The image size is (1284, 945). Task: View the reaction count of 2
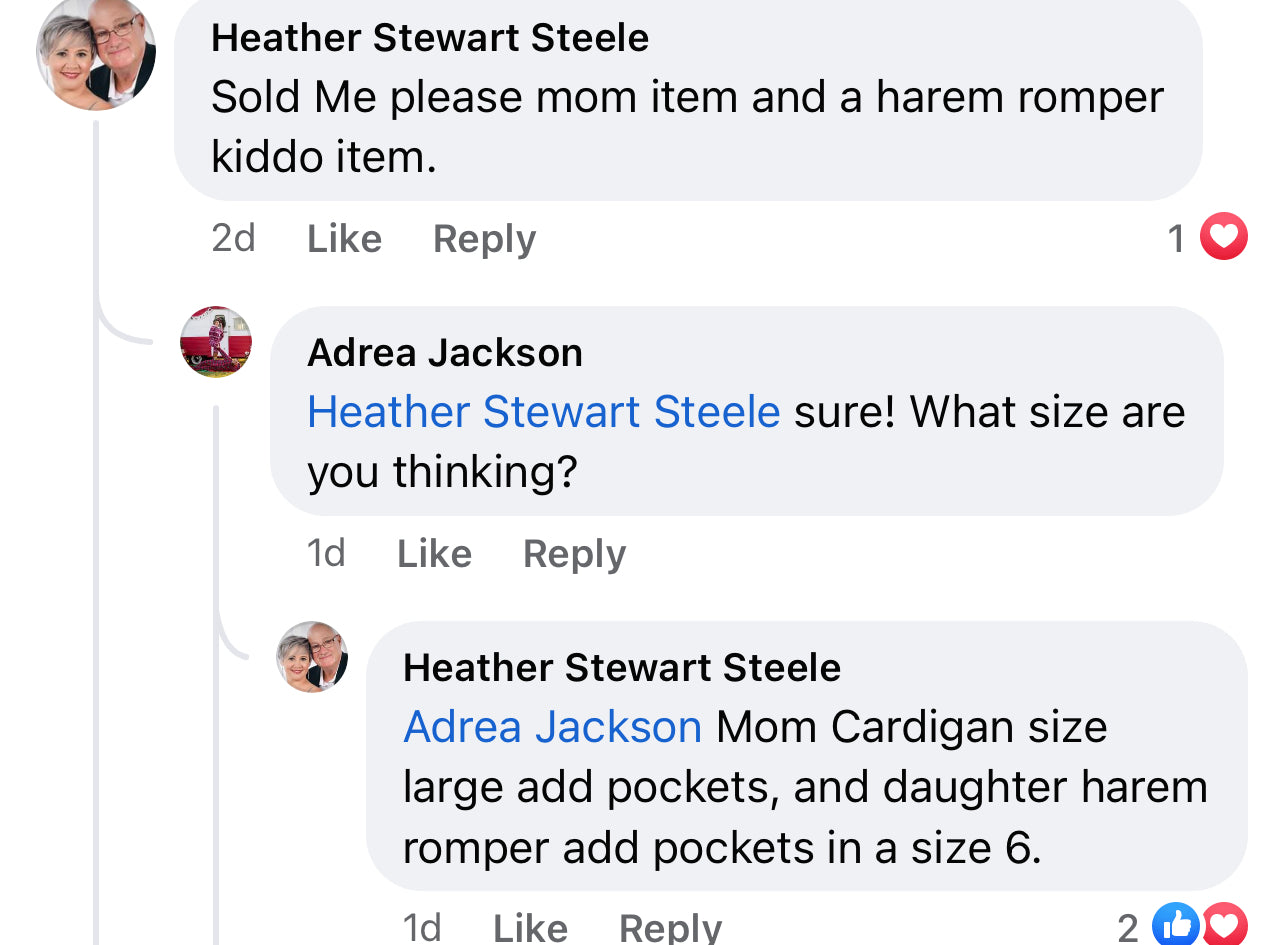[x=1128, y=927]
